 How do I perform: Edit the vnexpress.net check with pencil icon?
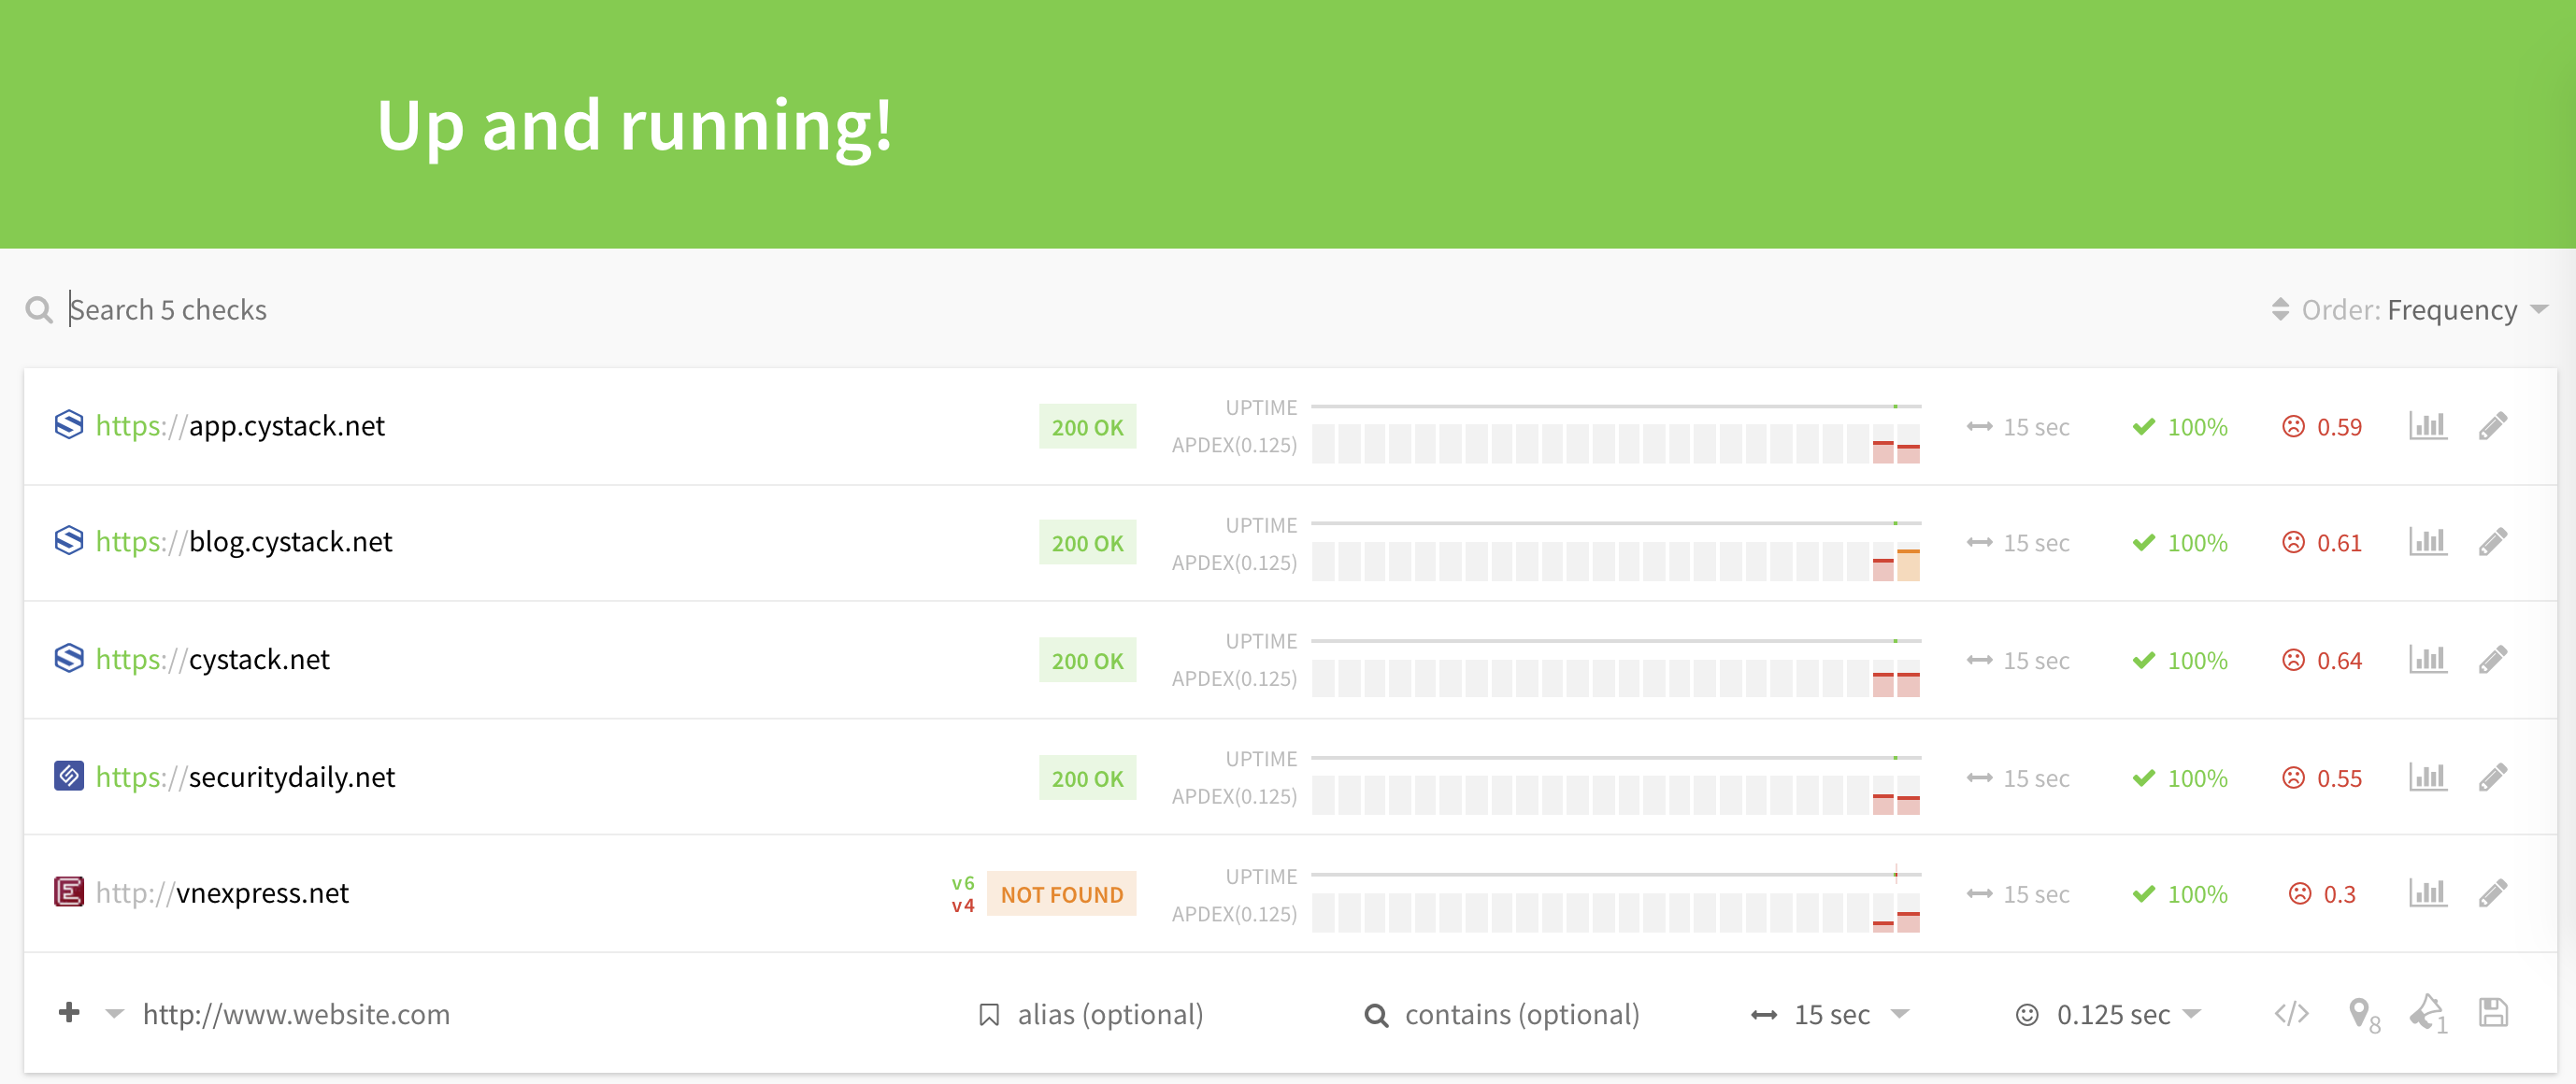[2493, 893]
